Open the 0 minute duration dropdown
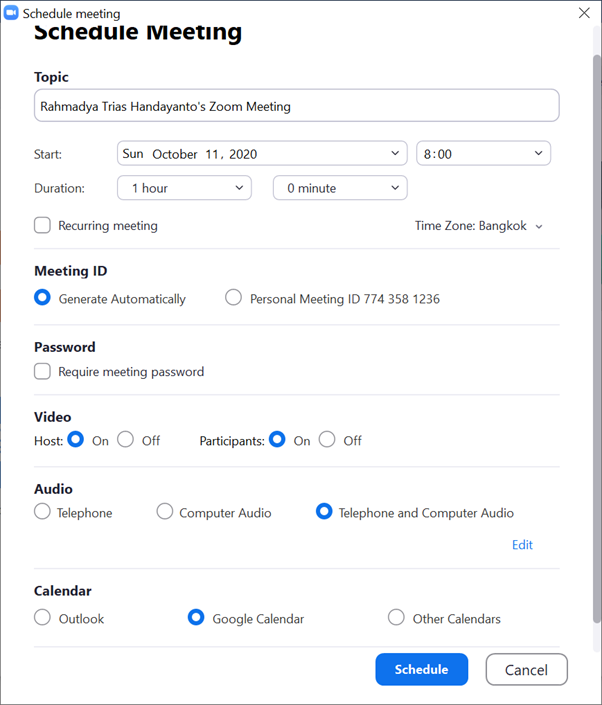Viewport: 602px width, 705px height. 340,188
